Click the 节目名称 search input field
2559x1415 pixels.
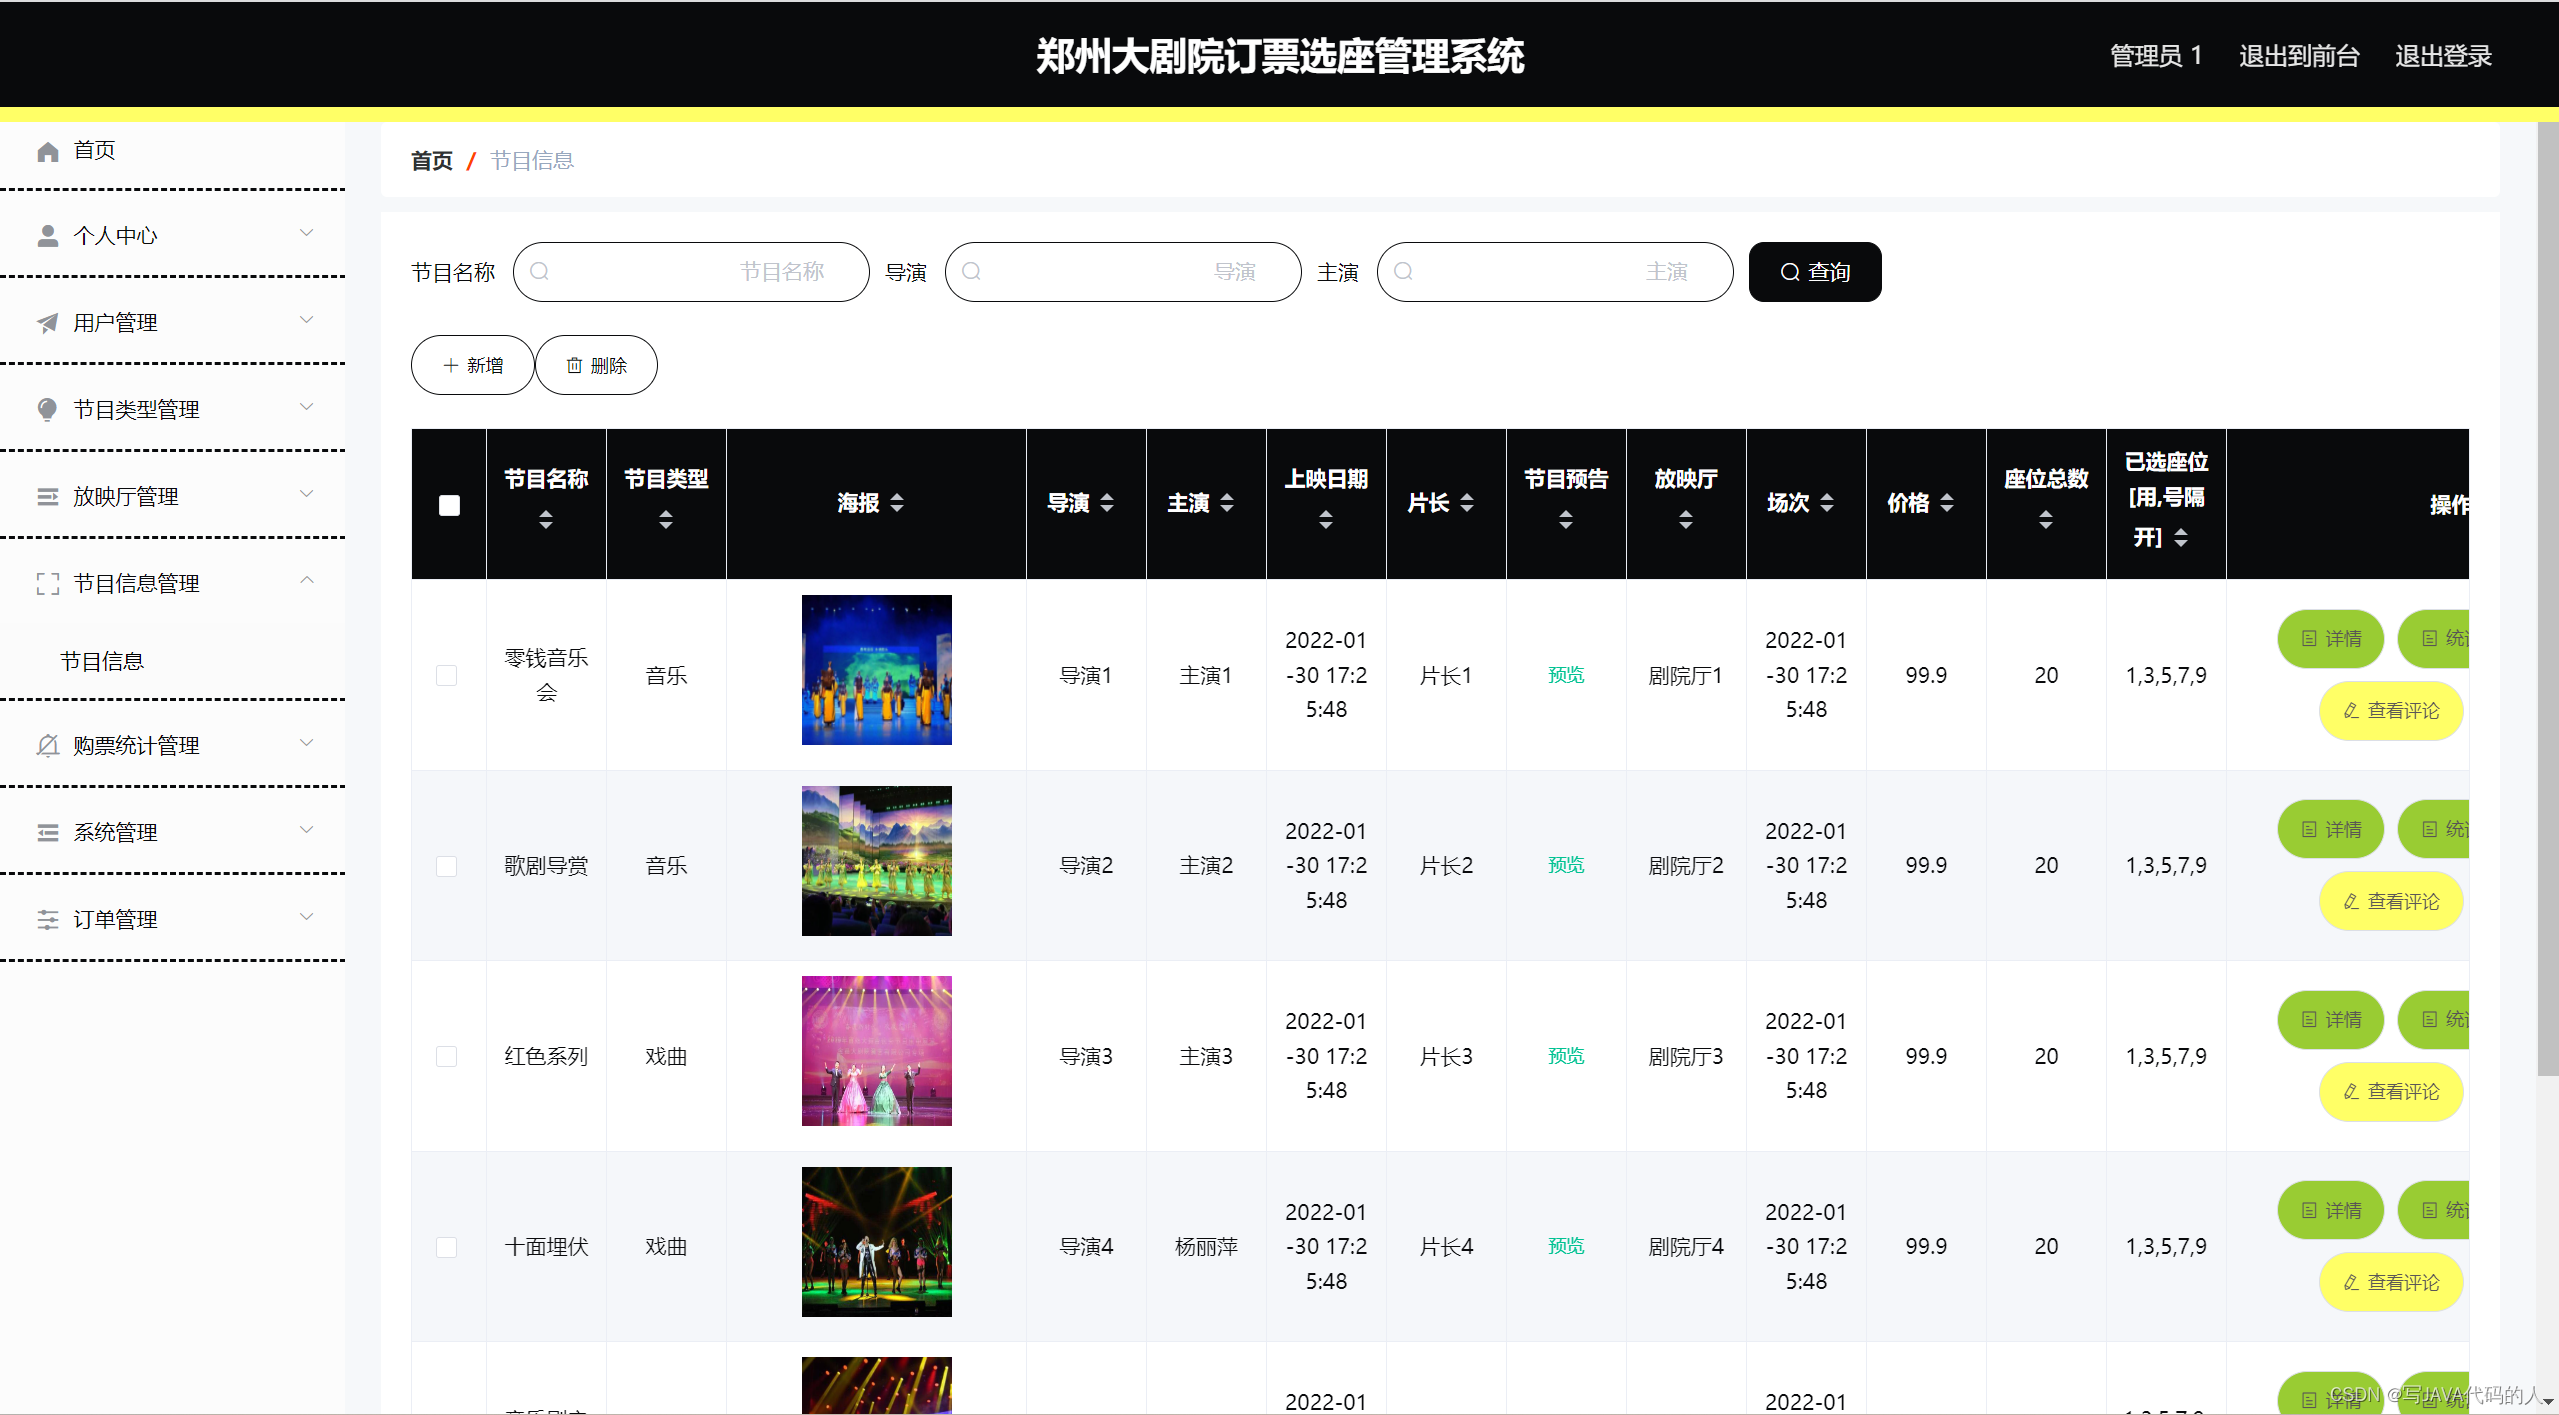(690, 272)
